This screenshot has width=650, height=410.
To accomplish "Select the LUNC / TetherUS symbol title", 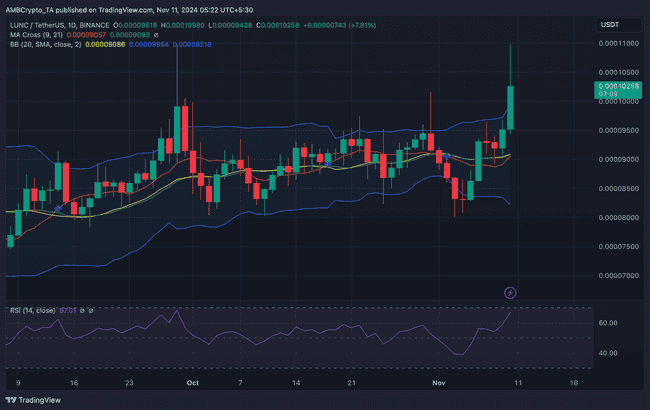I will point(37,25).
